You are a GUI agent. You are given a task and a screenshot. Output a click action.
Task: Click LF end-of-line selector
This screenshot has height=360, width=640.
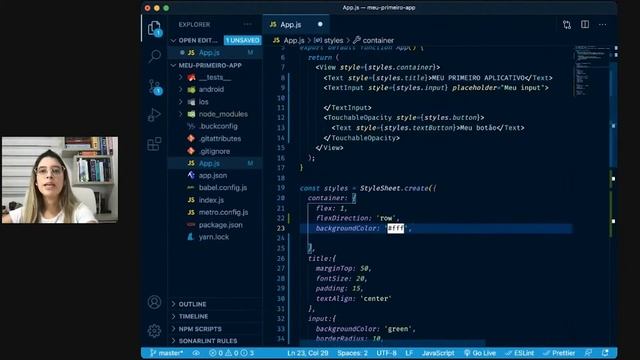409,353
